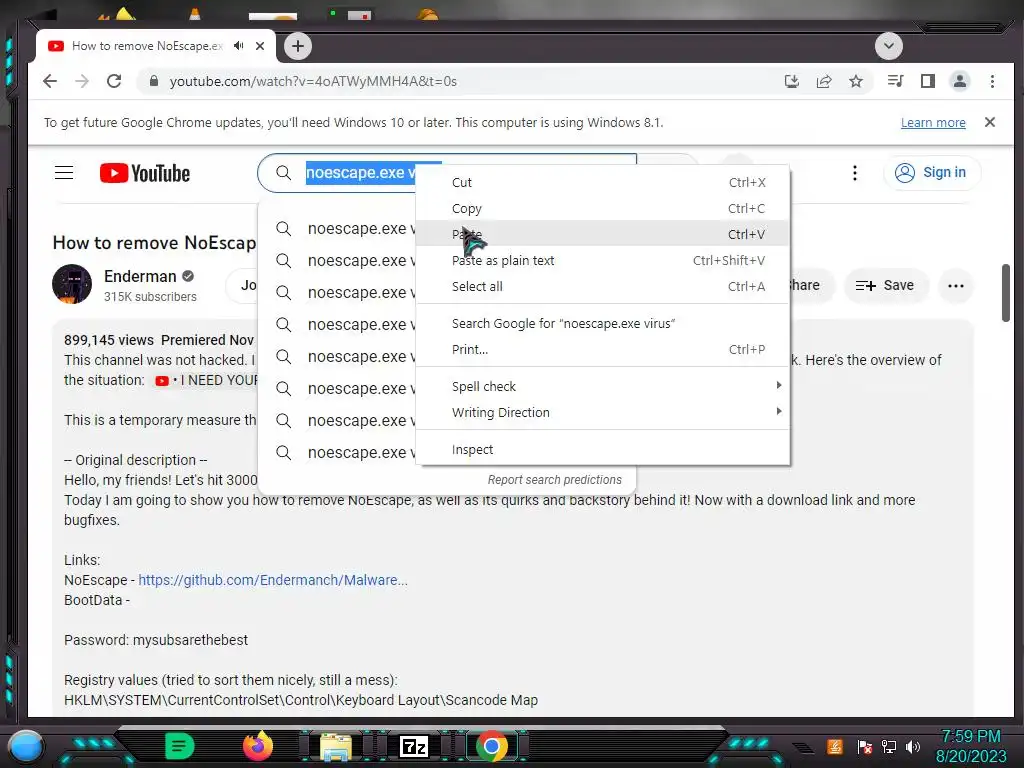Choose Print... in the context menu
Viewport: 1024px width, 768px height.
(x=602, y=349)
